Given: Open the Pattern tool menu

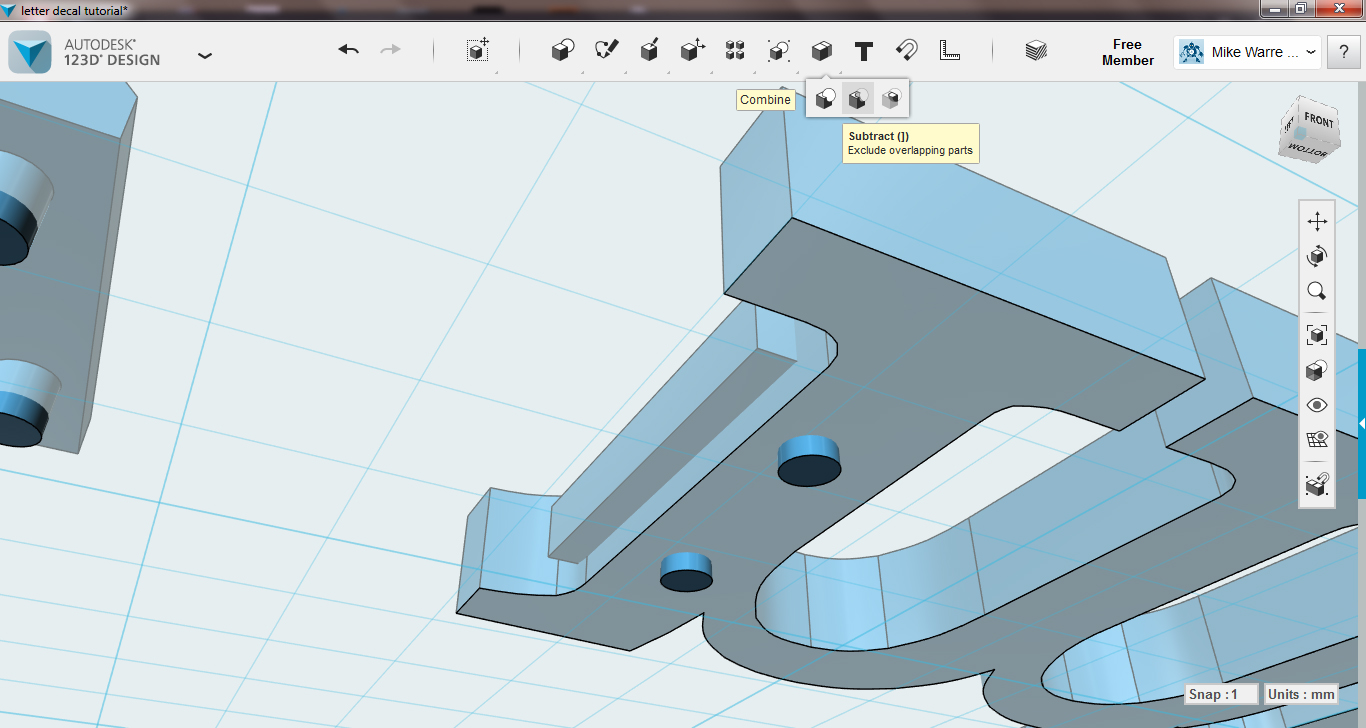Looking at the screenshot, I should point(735,51).
